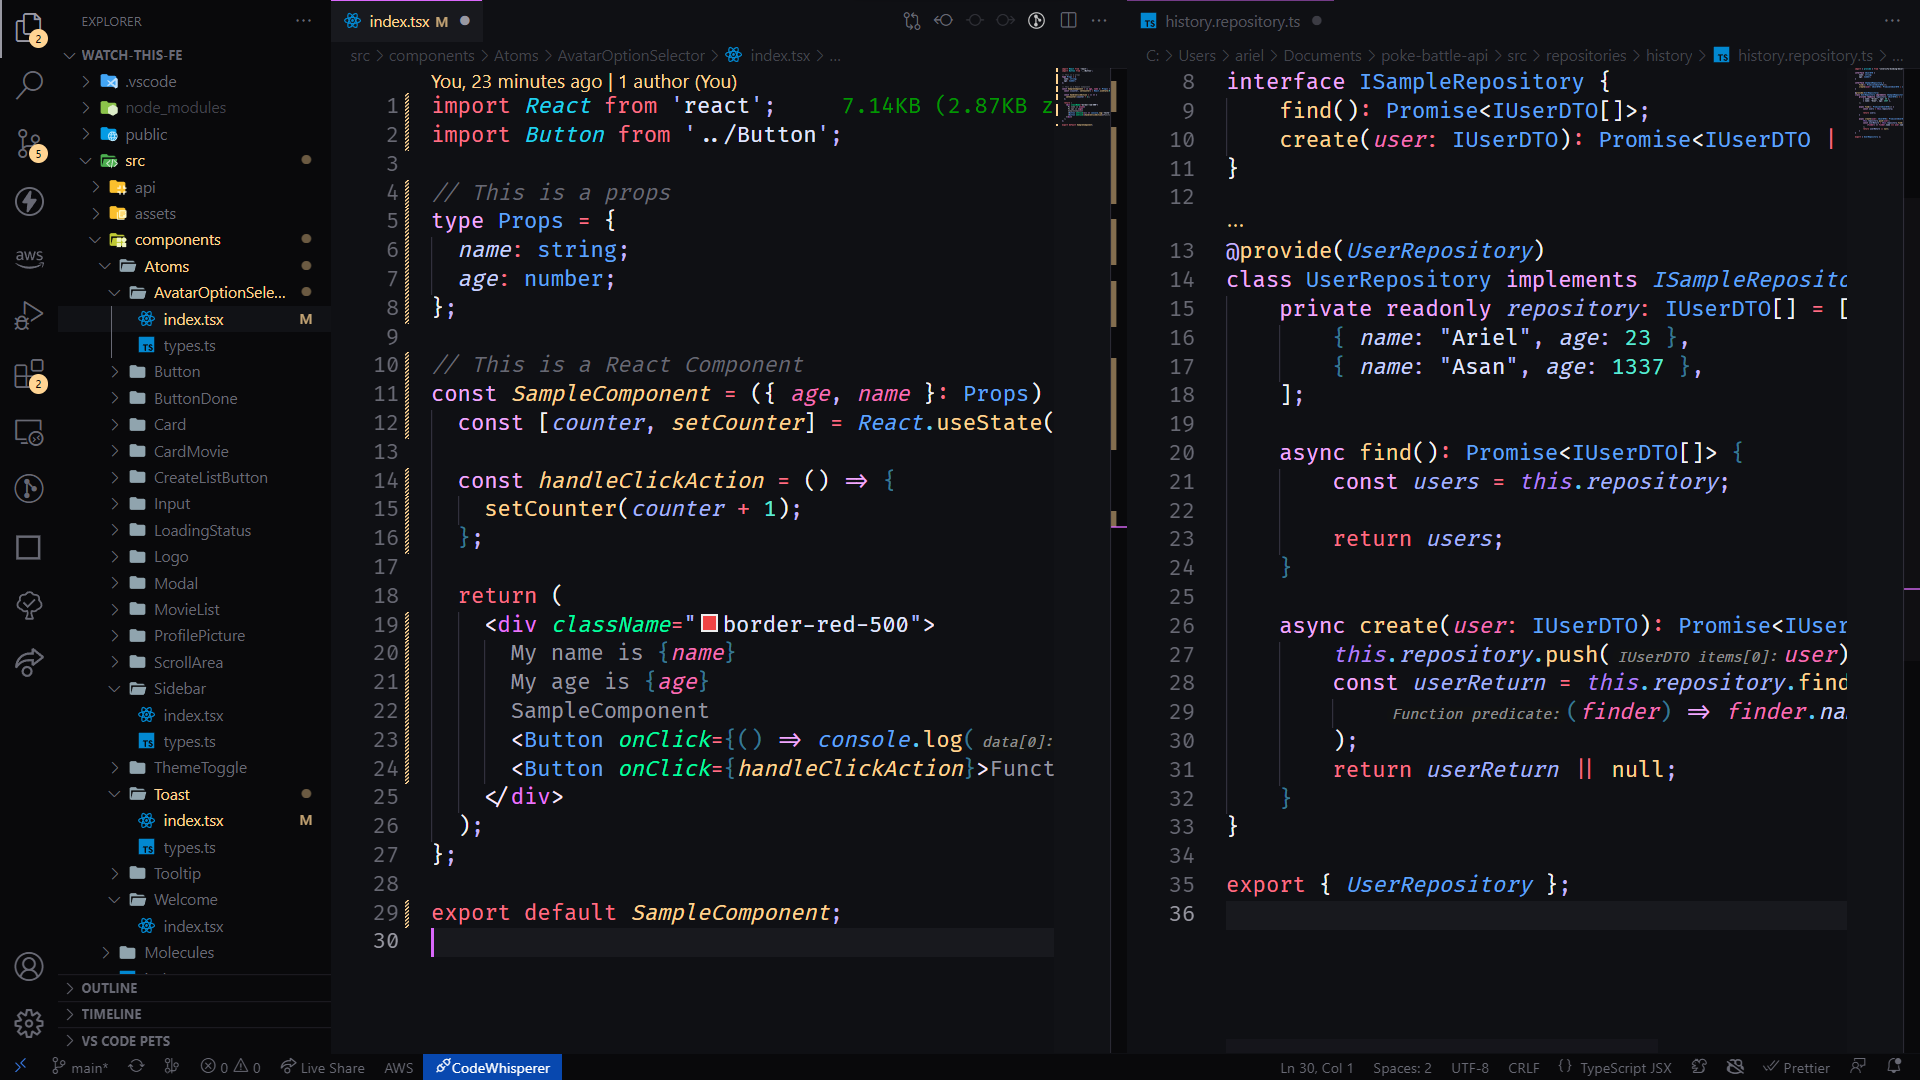Click the red border-red-500 color swatch
1920x1080 pixels.
point(709,624)
